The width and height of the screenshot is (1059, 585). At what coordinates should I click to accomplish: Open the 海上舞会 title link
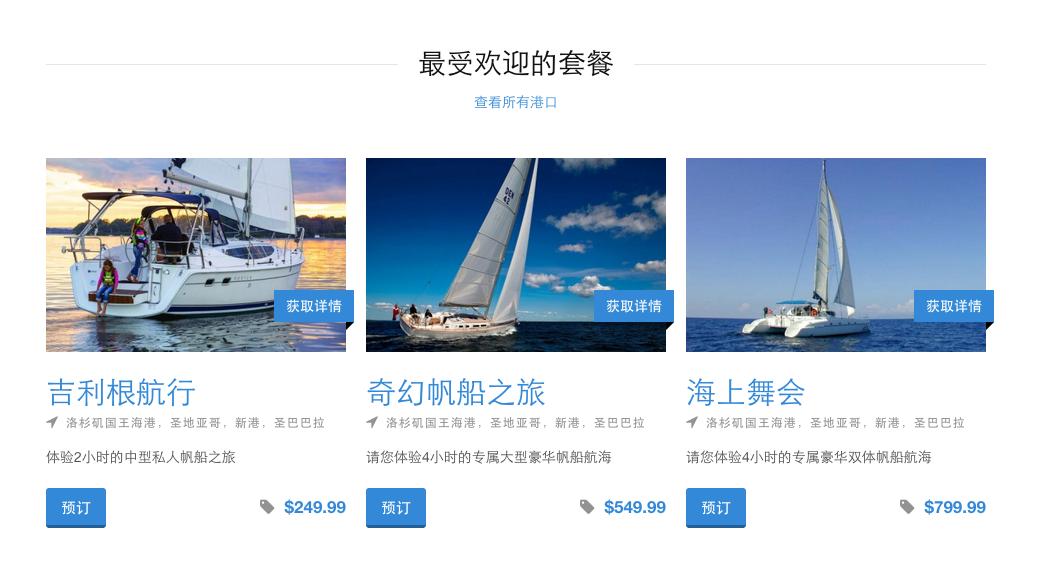click(746, 392)
